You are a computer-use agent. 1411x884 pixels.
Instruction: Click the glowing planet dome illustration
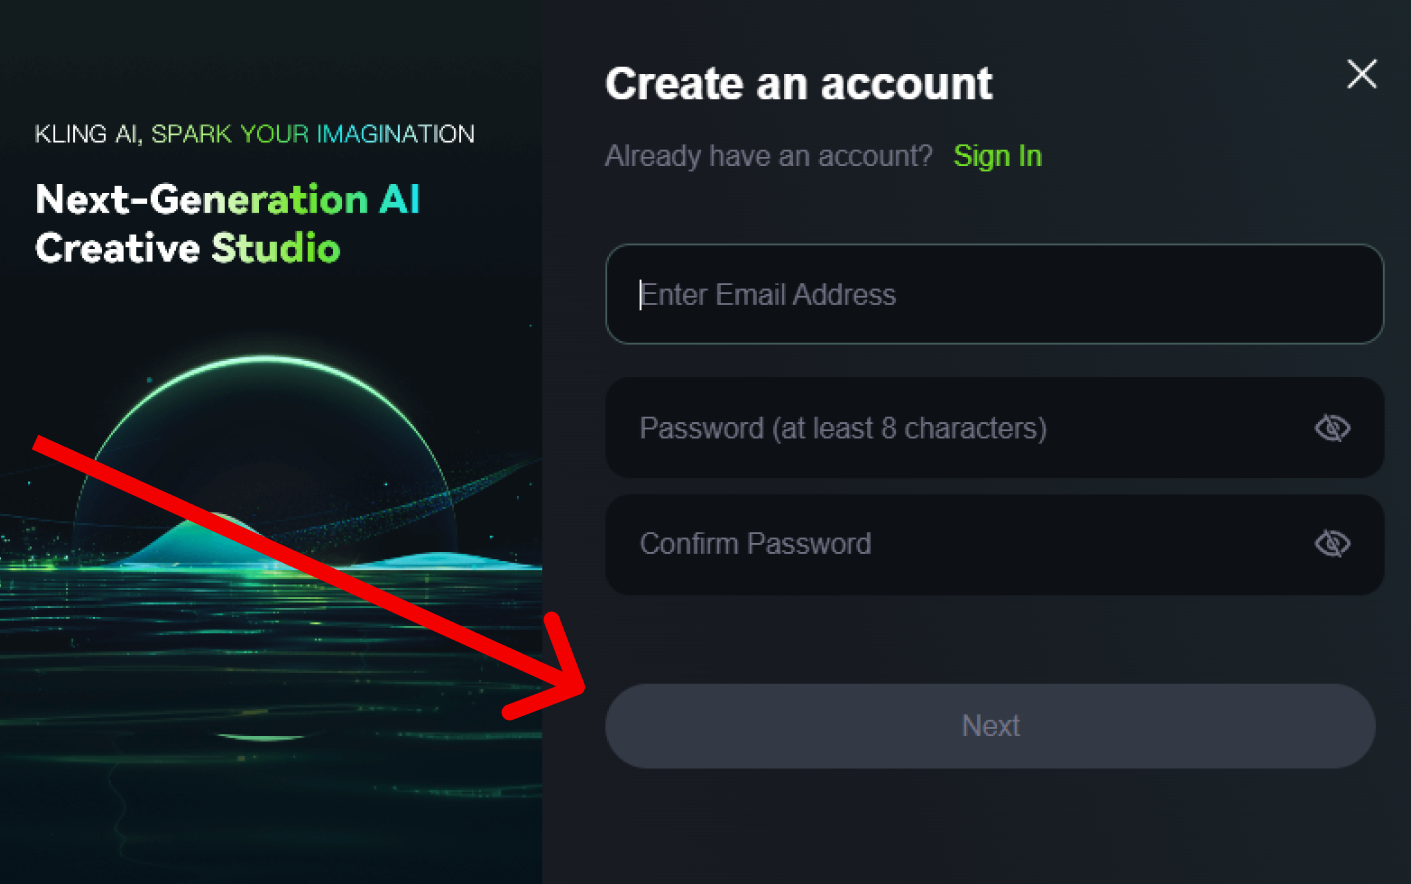pos(265,440)
